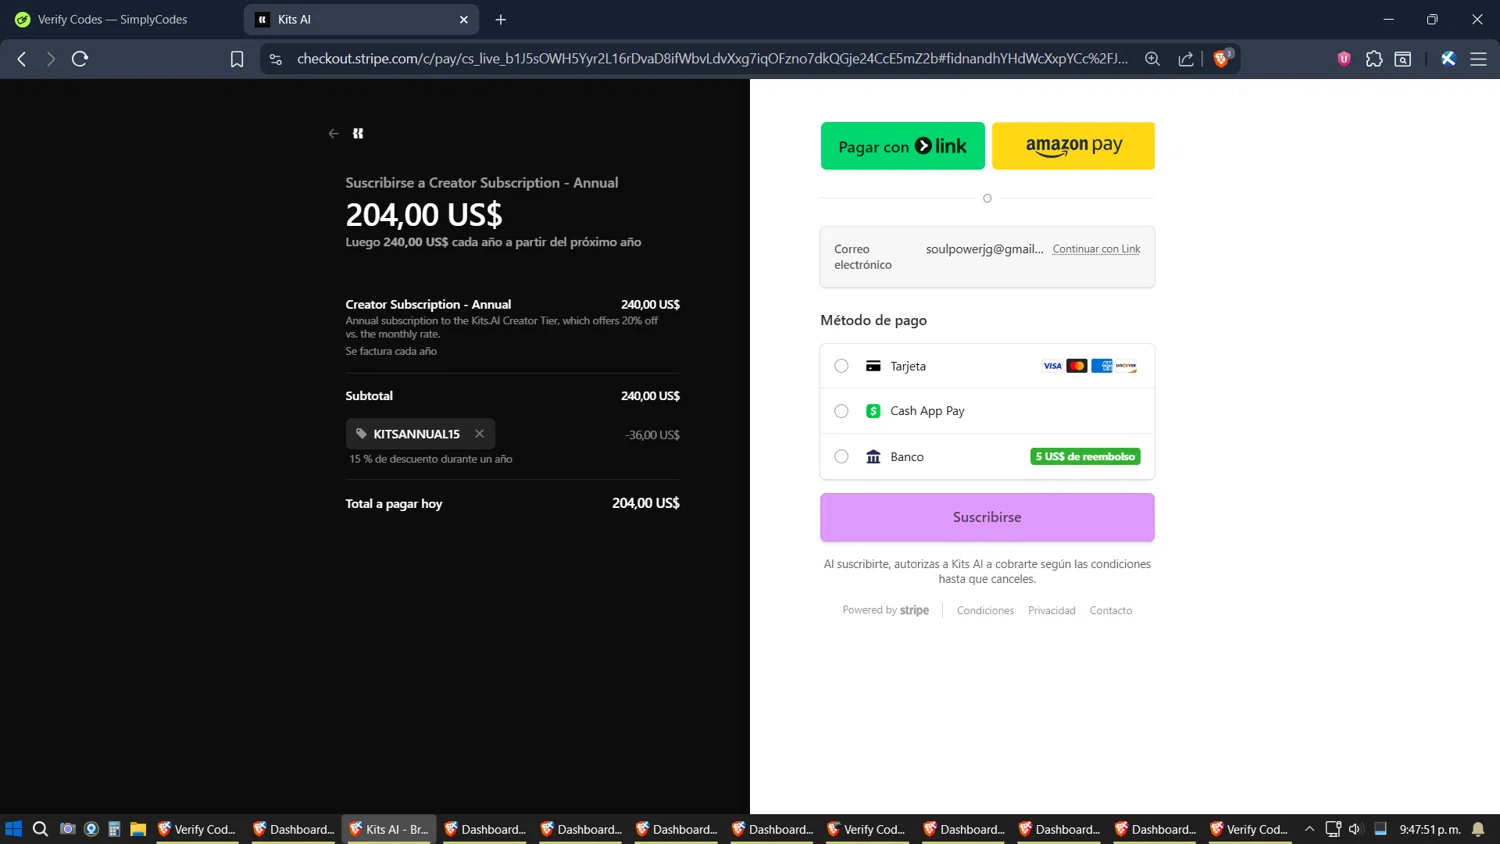
Task: Select the Banco payment radio button
Action: pos(841,457)
